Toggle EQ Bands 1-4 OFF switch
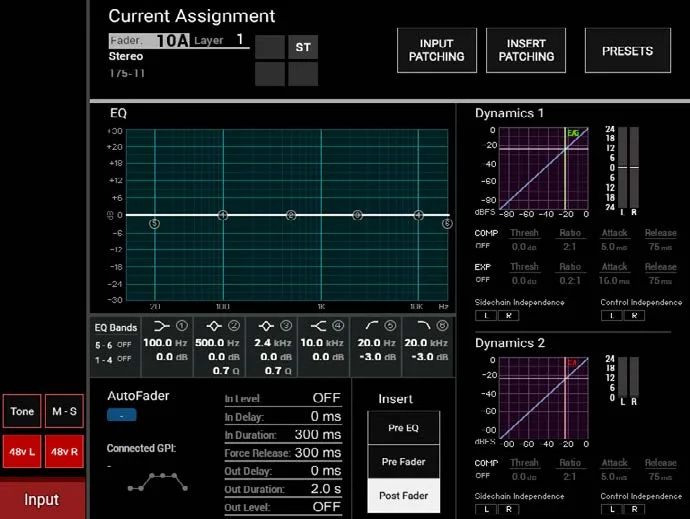 pyautogui.click(x=124, y=359)
